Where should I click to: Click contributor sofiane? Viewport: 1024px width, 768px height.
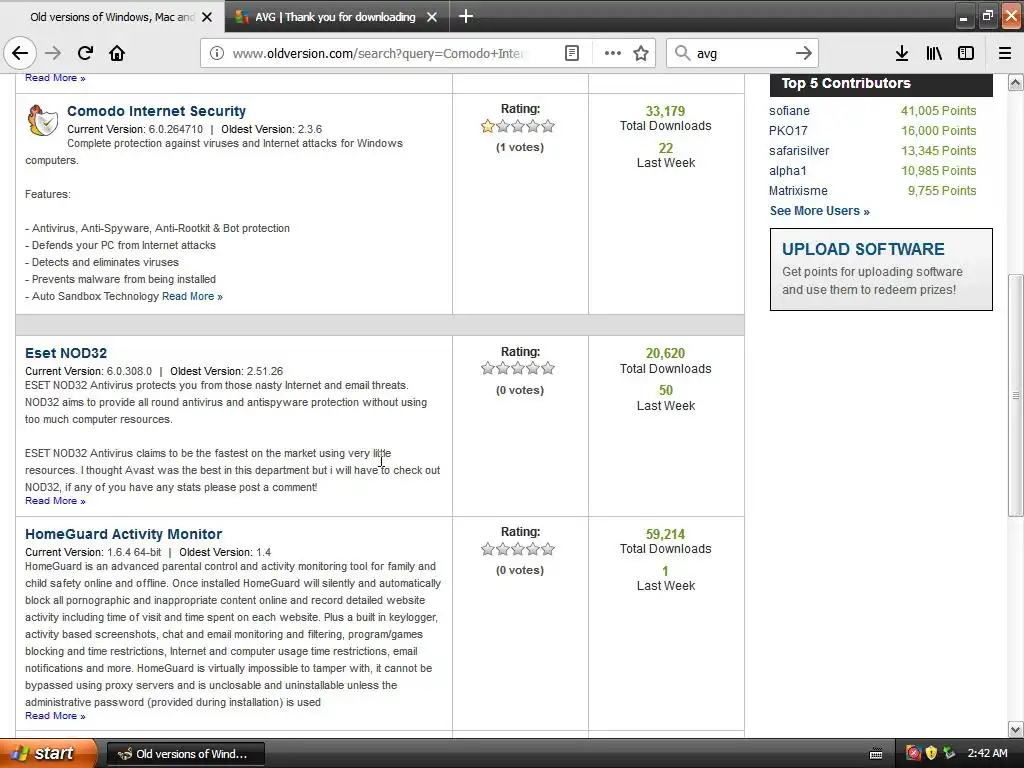click(789, 111)
